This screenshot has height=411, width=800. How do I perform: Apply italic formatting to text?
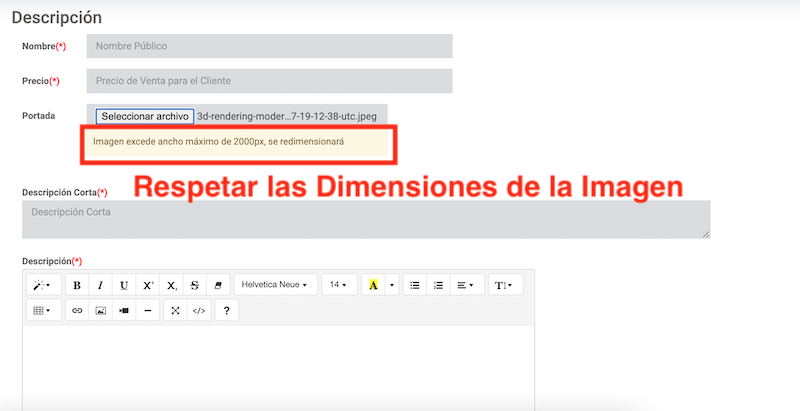[100, 285]
